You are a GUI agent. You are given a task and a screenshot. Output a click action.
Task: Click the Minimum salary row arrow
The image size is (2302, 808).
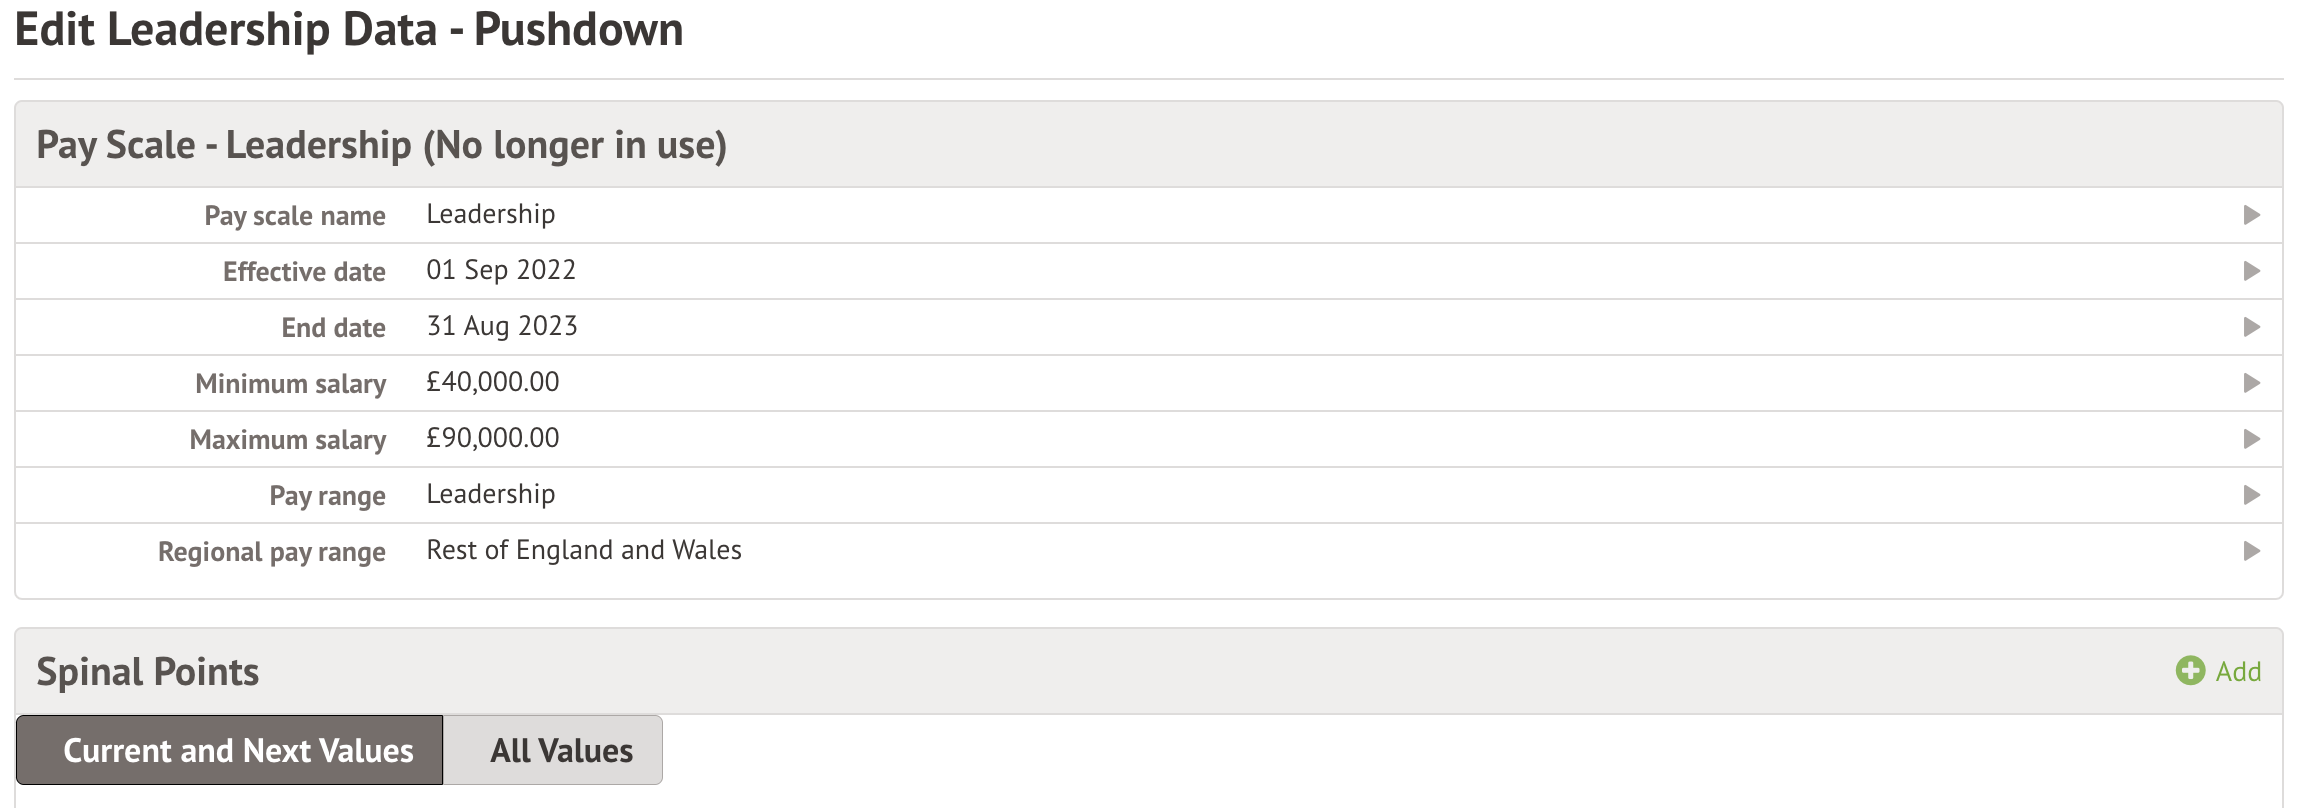2252,383
